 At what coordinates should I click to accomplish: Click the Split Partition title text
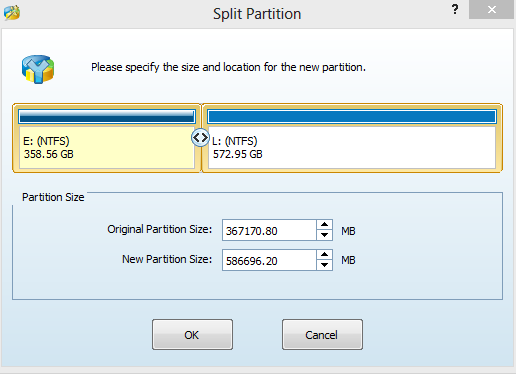click(257, 14)
